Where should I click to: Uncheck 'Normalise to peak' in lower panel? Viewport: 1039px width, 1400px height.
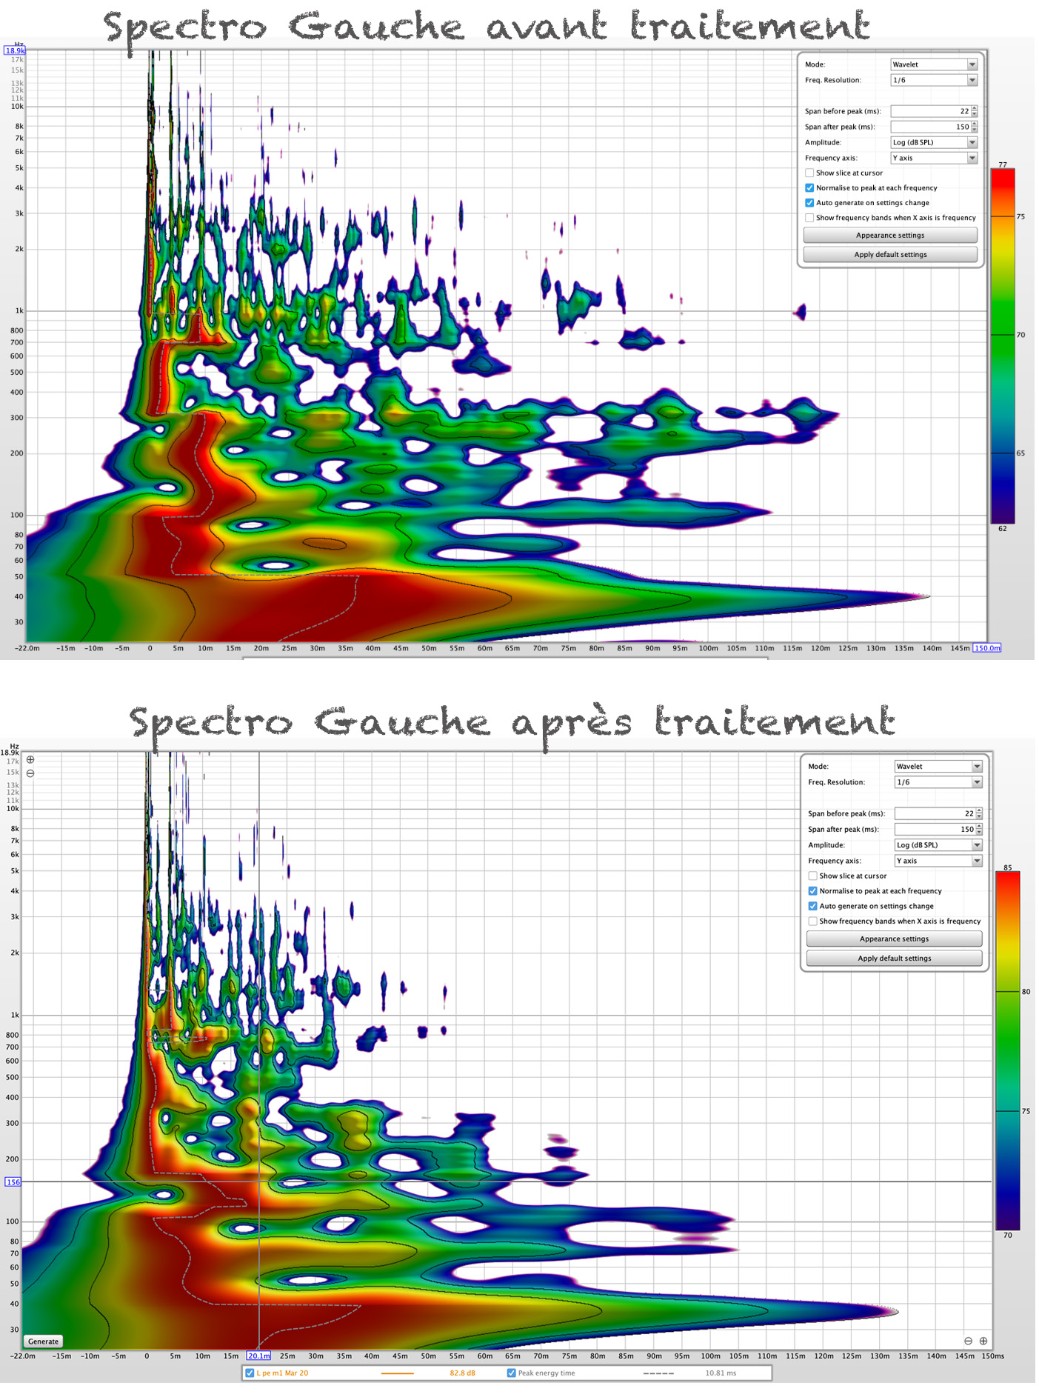[x=813, y=891]
